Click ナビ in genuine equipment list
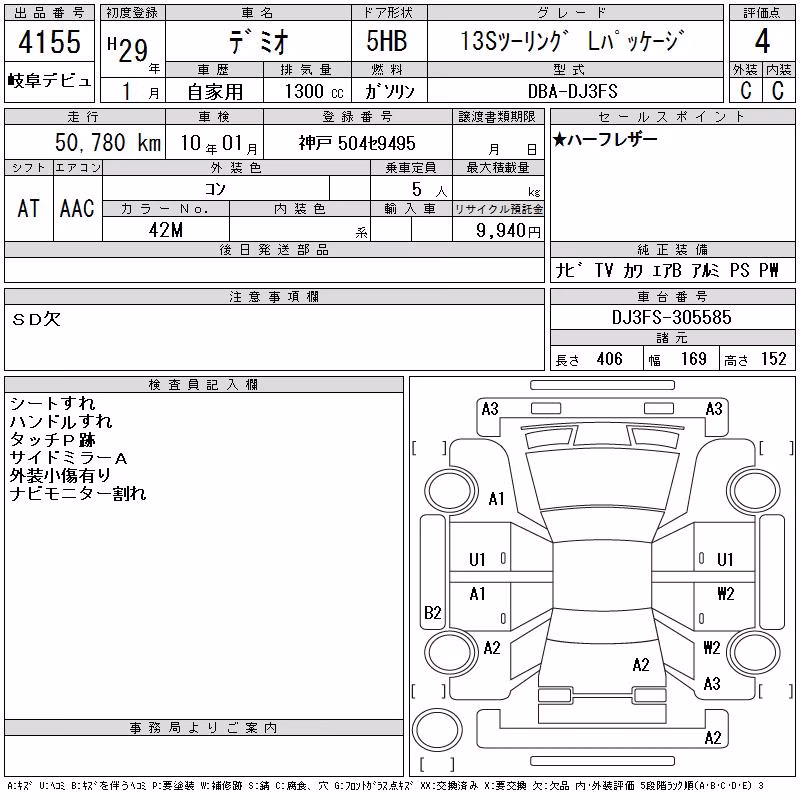Image resolution: width=800 pixels, height=800 pixels. 569,270
